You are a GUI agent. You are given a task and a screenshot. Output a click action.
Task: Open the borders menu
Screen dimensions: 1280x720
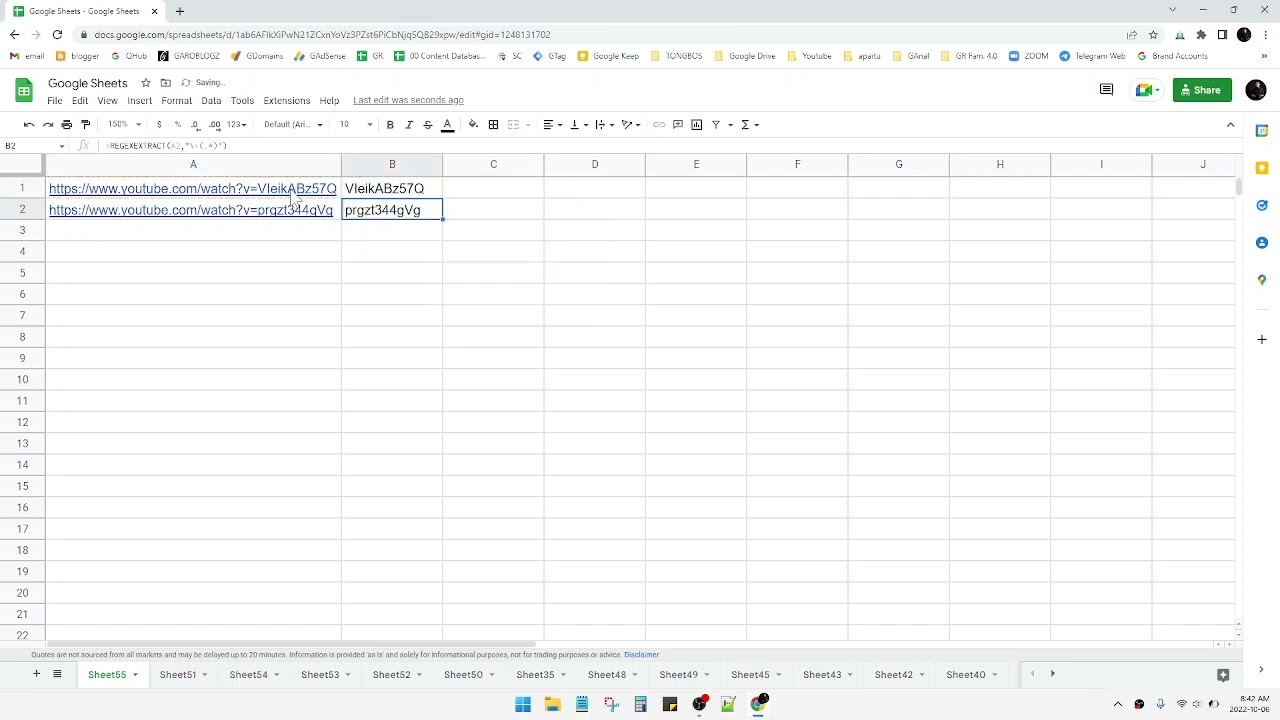493,125
